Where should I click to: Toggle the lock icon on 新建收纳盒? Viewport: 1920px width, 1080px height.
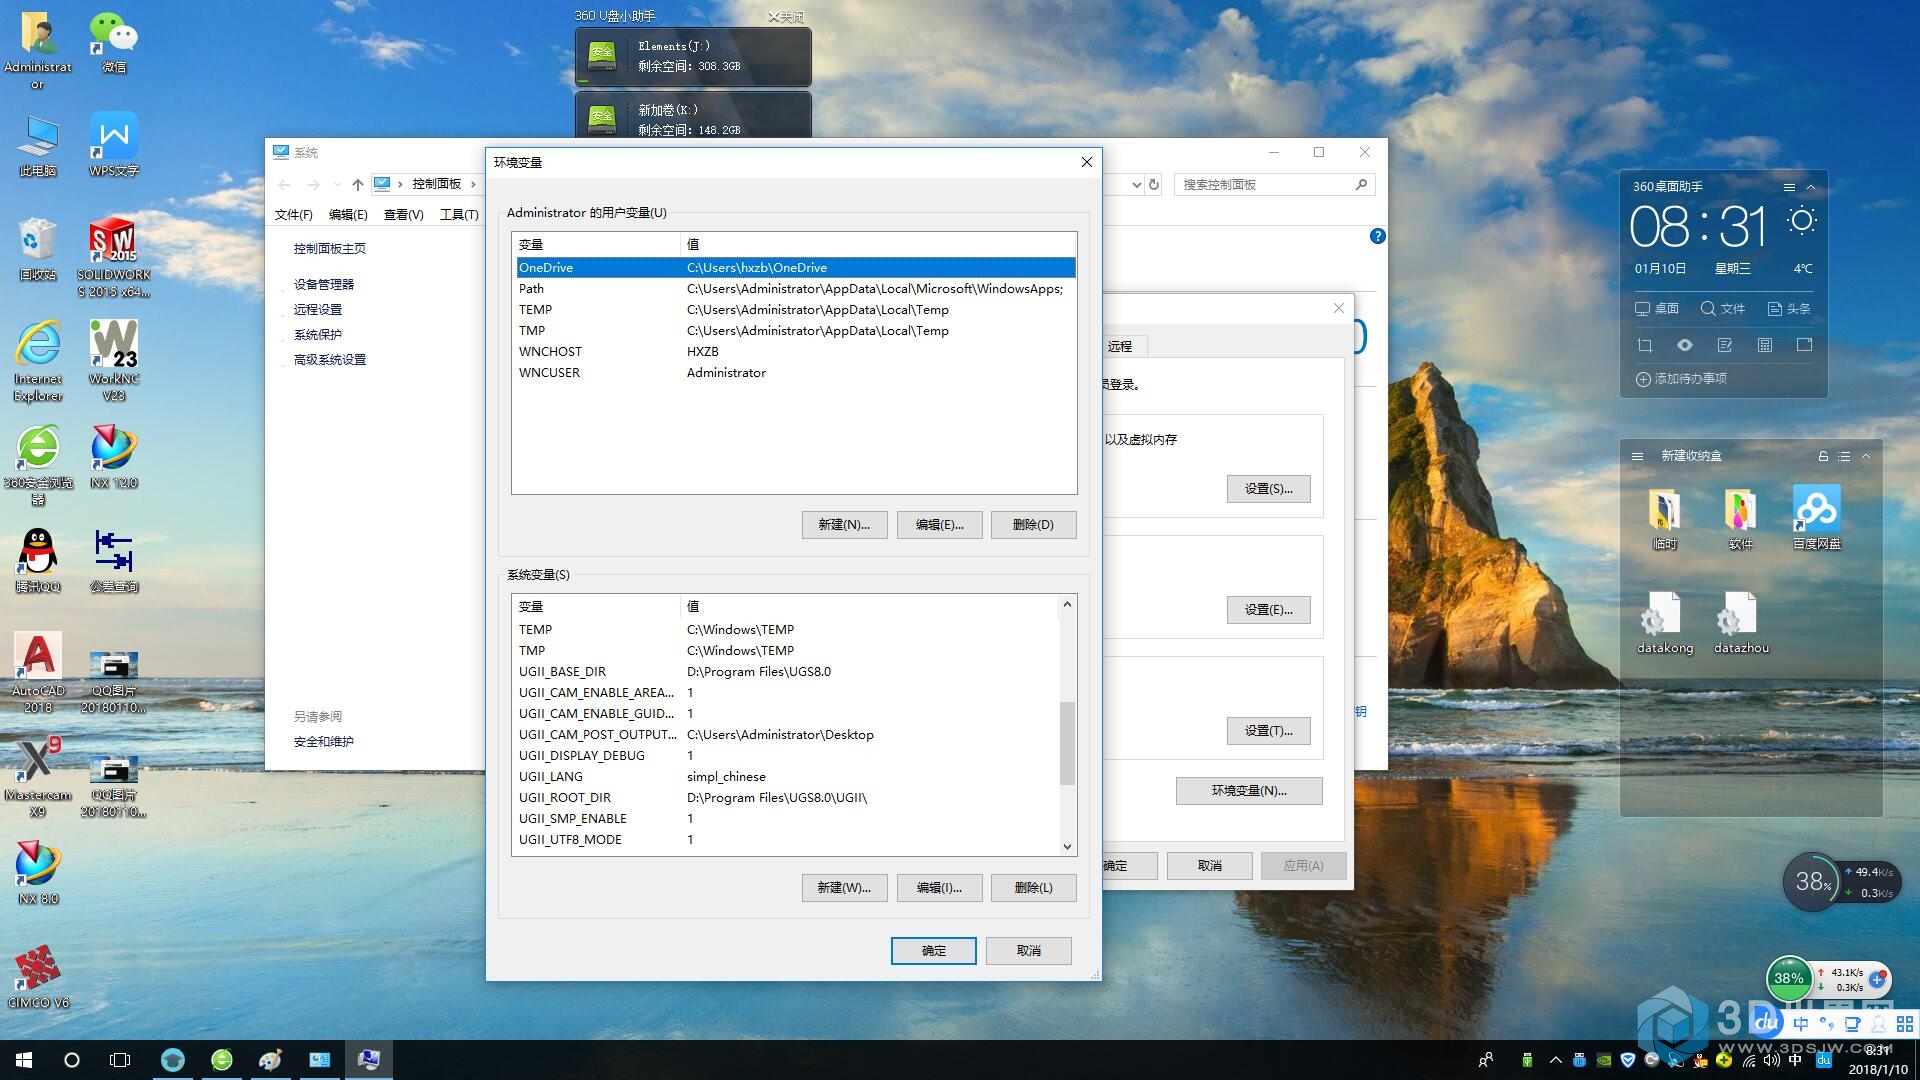[1823, 456]
